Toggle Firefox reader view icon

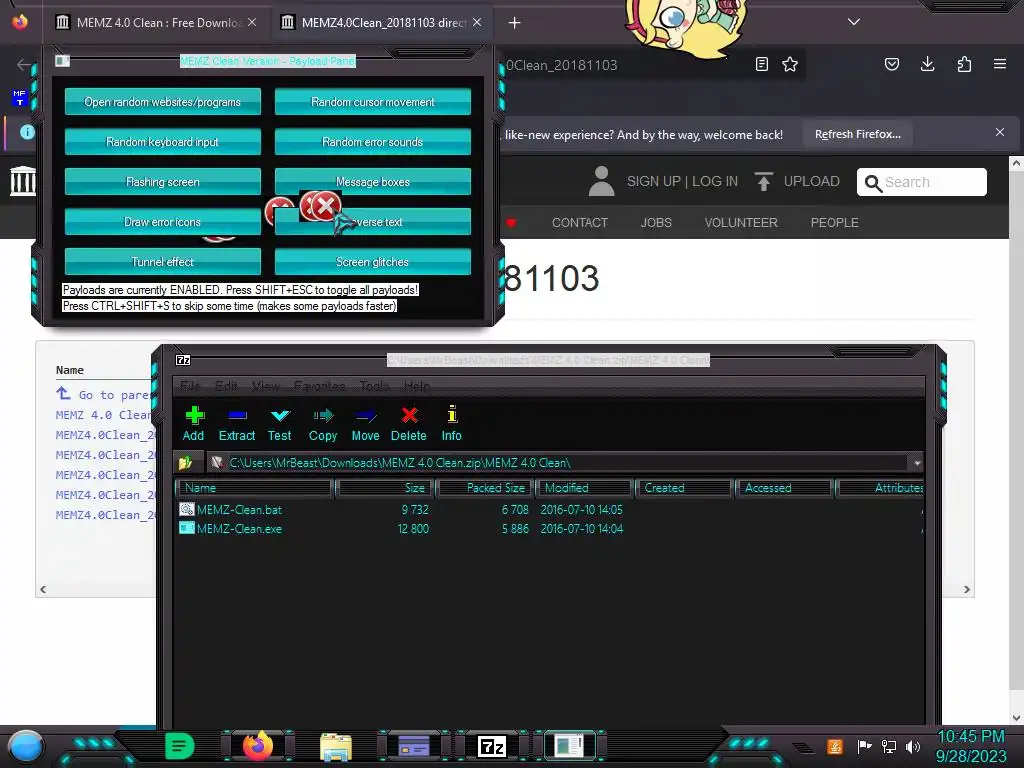(761, 64)
